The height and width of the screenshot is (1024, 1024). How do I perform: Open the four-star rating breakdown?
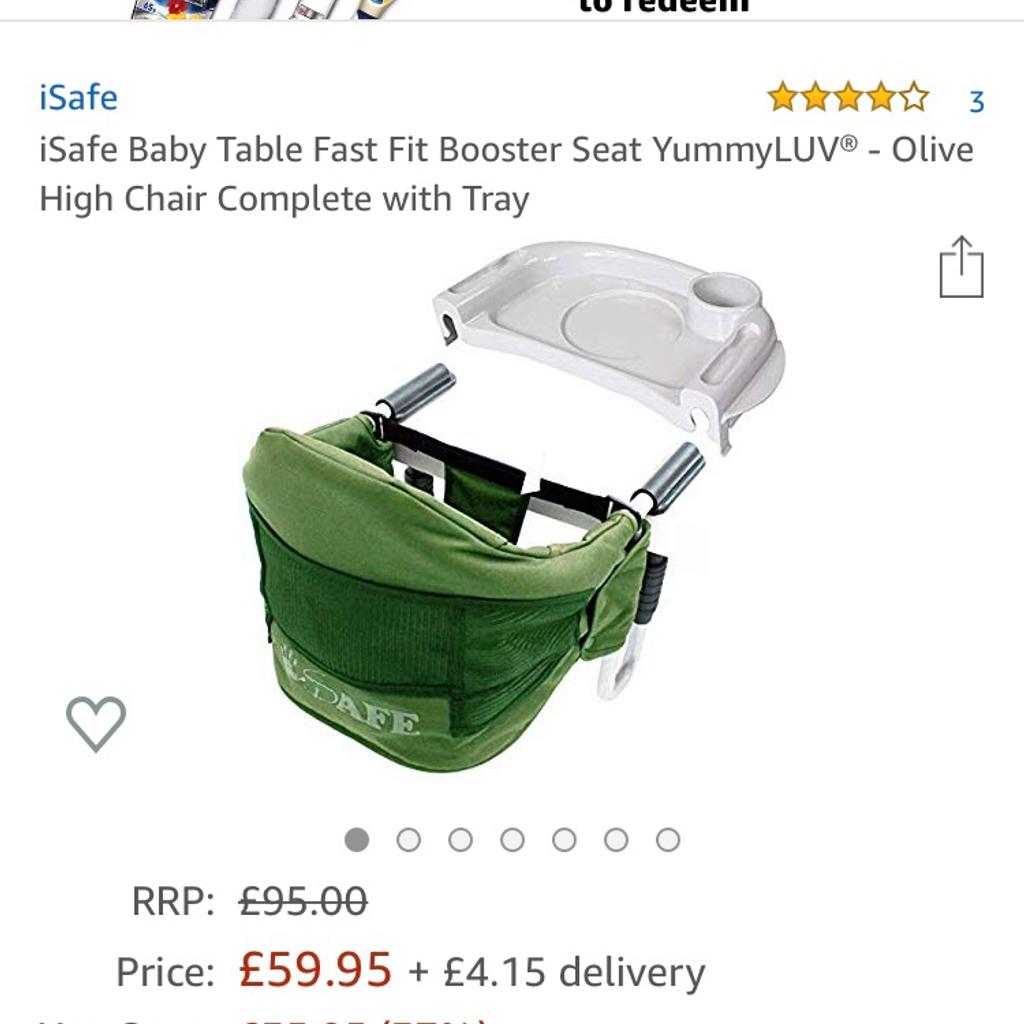(848, 98)
